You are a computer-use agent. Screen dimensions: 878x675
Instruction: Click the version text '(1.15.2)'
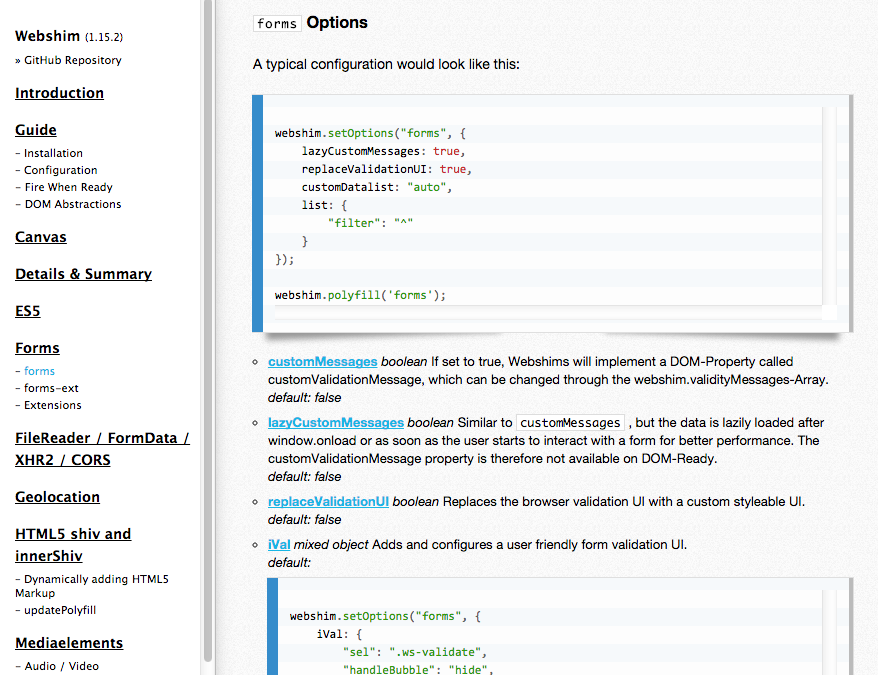[x=104, y=37]
